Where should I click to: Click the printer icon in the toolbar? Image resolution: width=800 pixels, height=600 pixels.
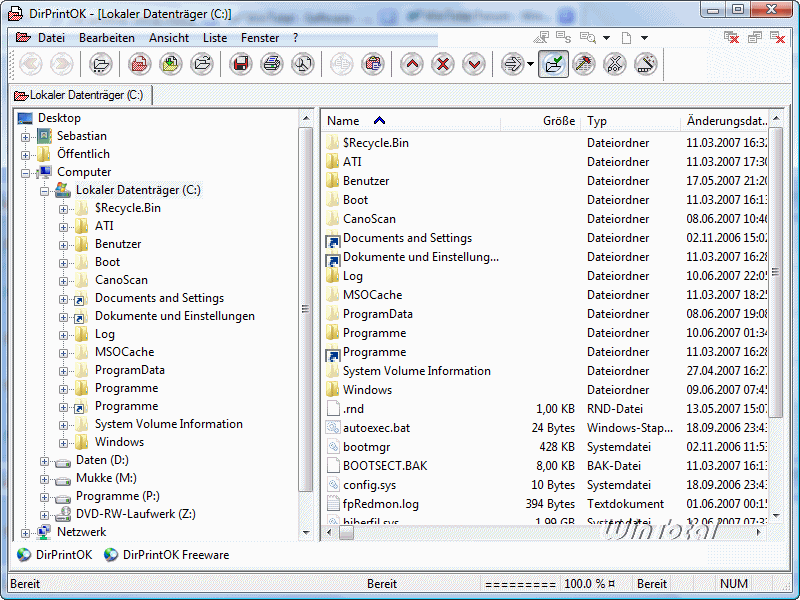(272, 64)
